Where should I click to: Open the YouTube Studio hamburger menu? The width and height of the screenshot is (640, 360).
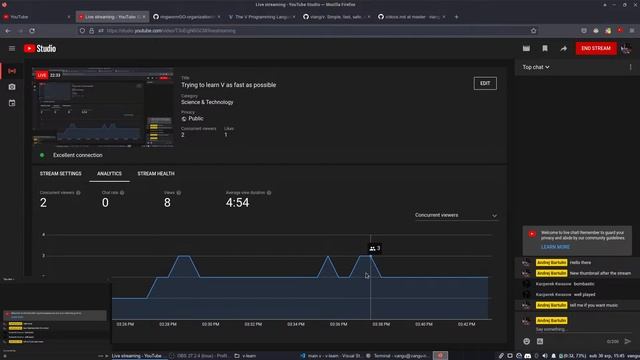coord(12,49)
